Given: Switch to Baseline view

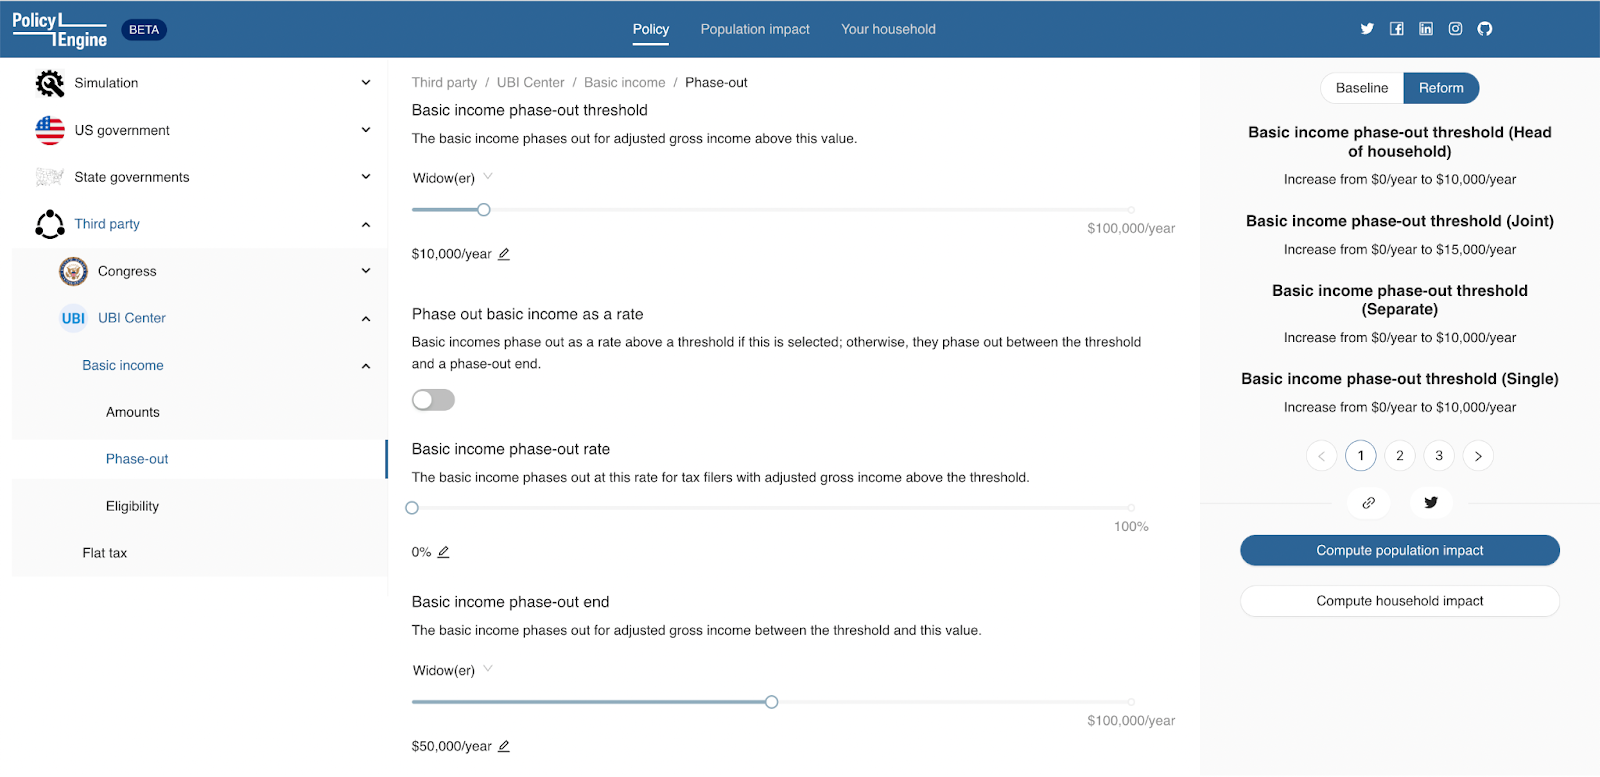Looking at the screenshot, I should click(x=1362, y=88).
